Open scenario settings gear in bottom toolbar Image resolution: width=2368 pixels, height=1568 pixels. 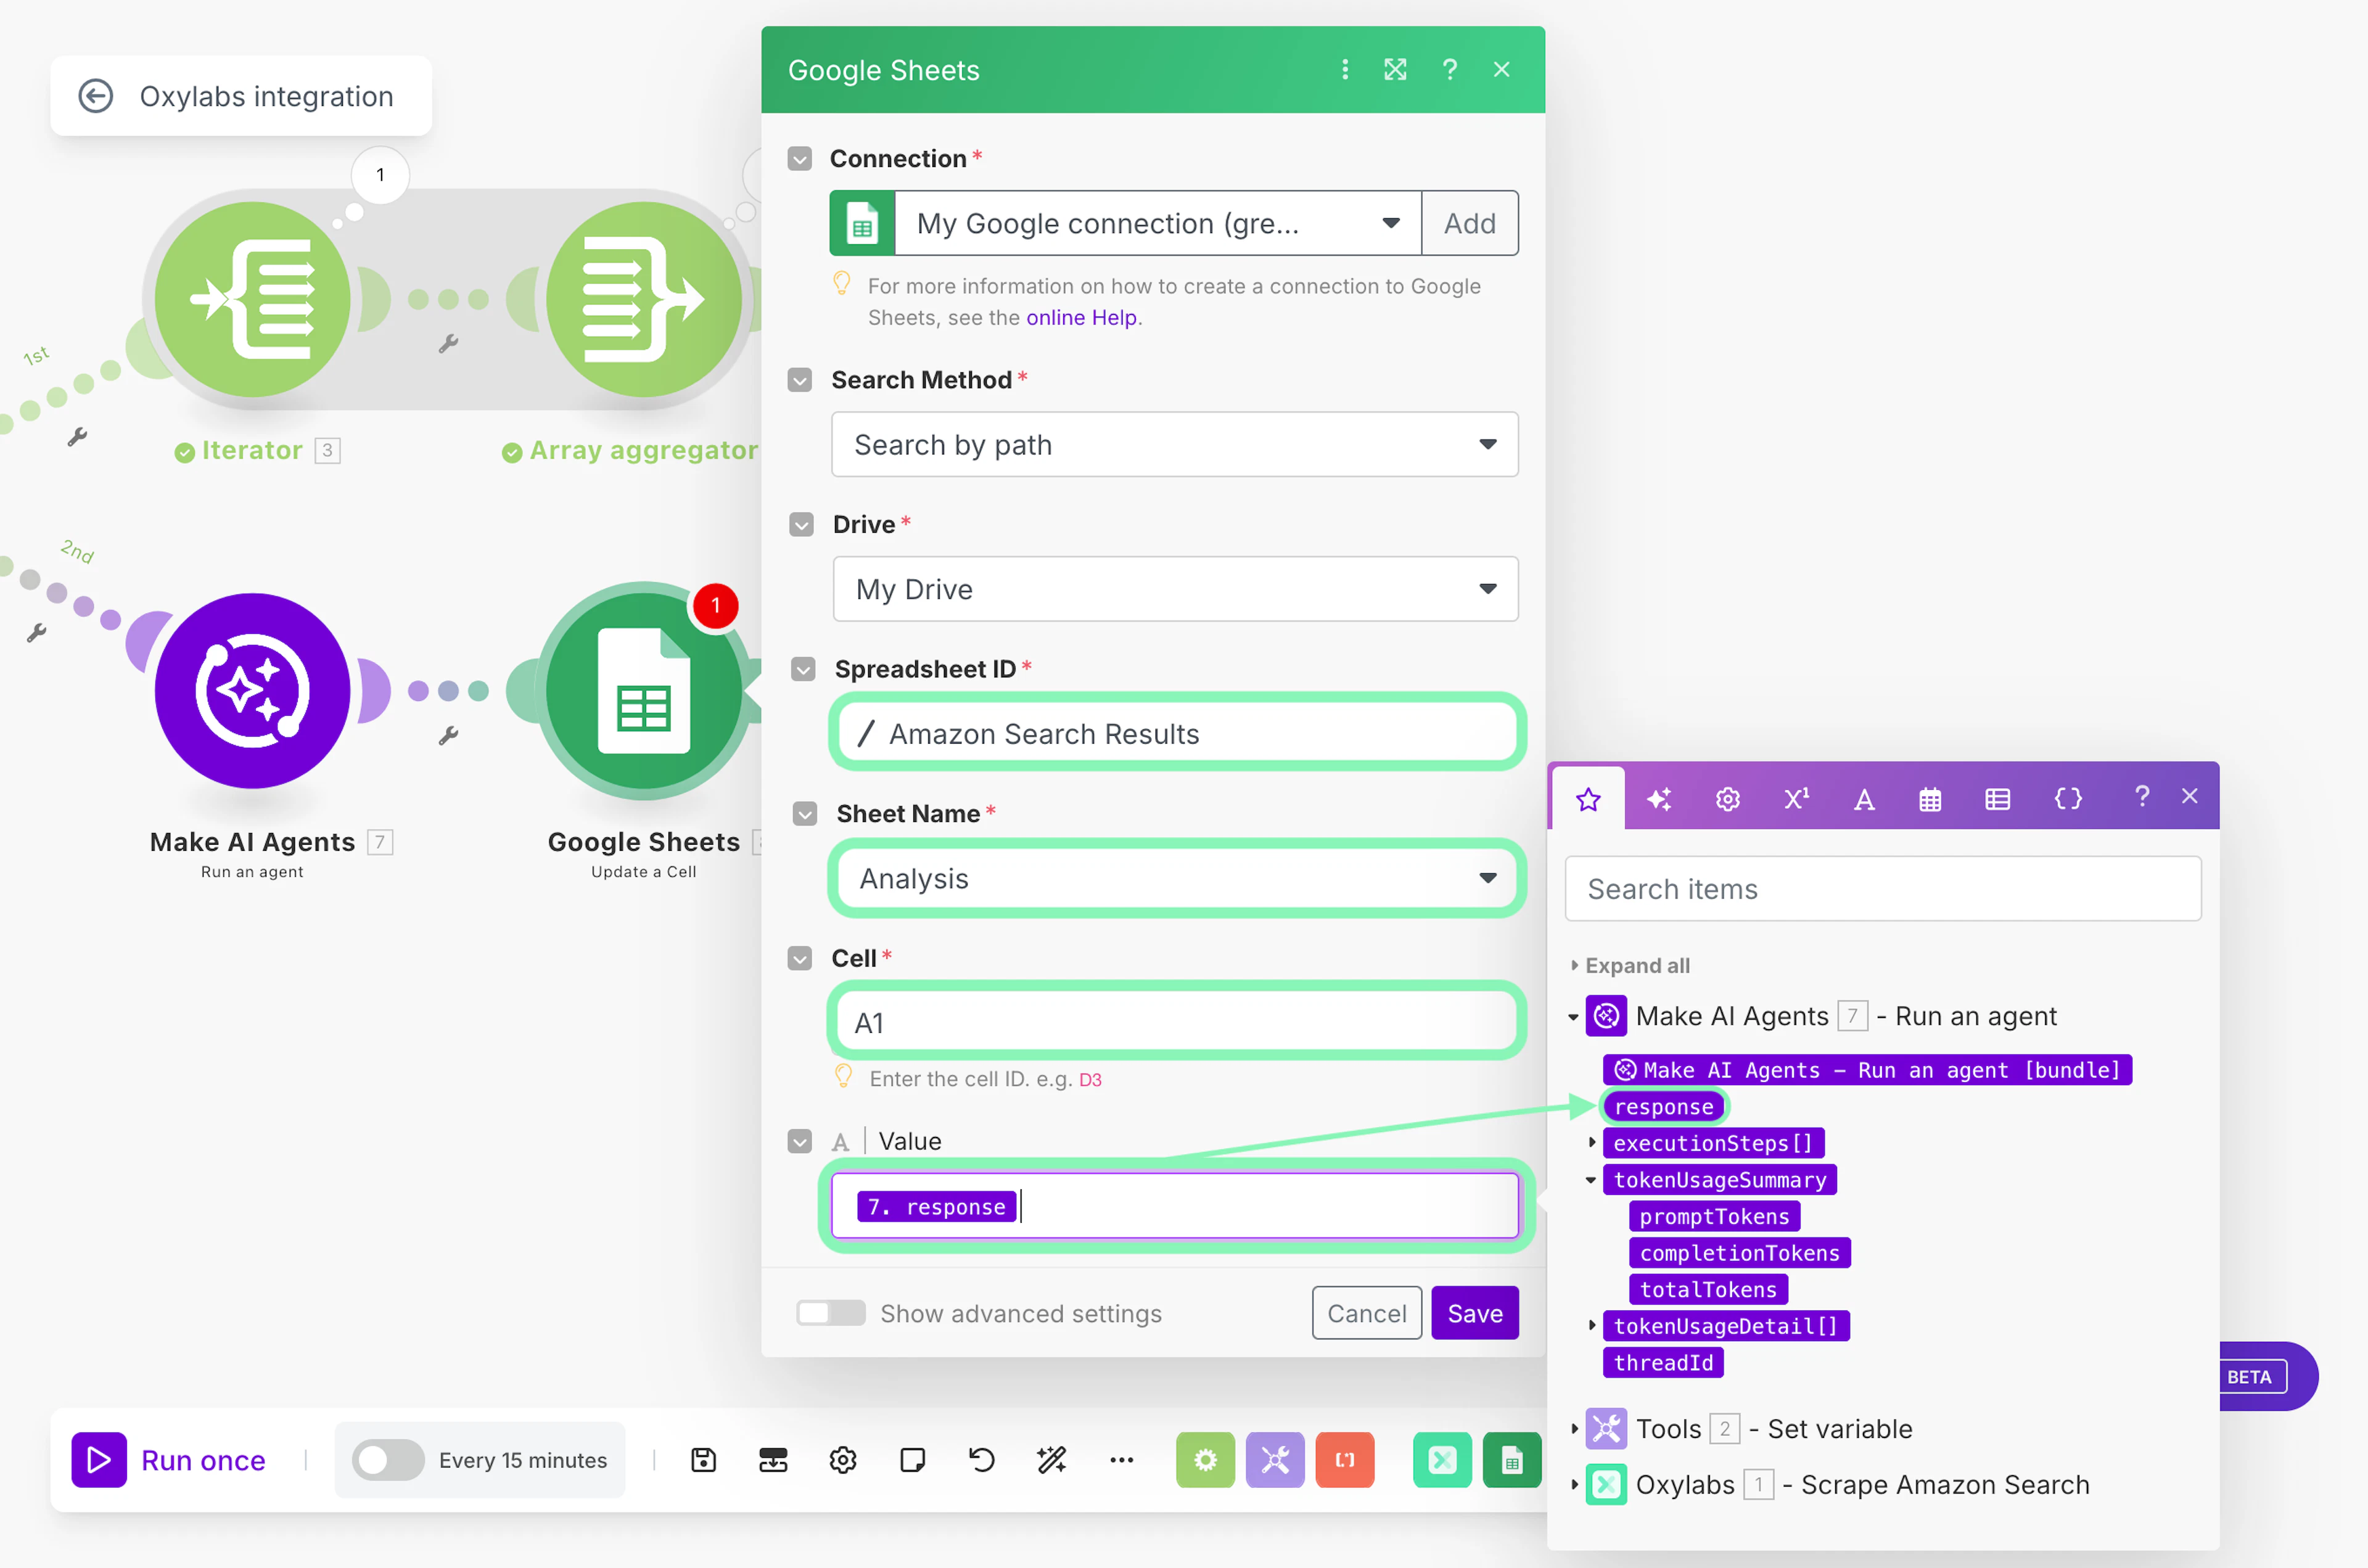click(x=843, y=1460)
